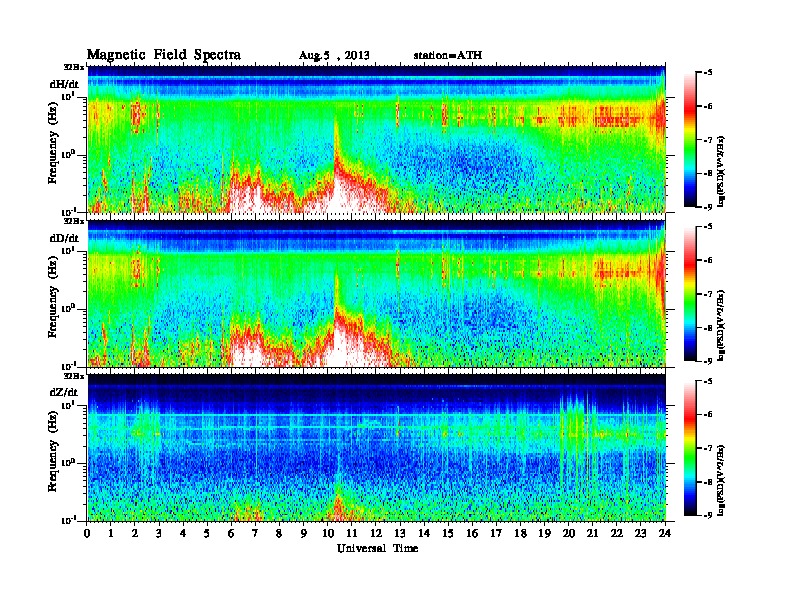This screenshot has width=792, height=612.
Task: Click hour '1' on Universal Time axis
Action: coord(112,533)
